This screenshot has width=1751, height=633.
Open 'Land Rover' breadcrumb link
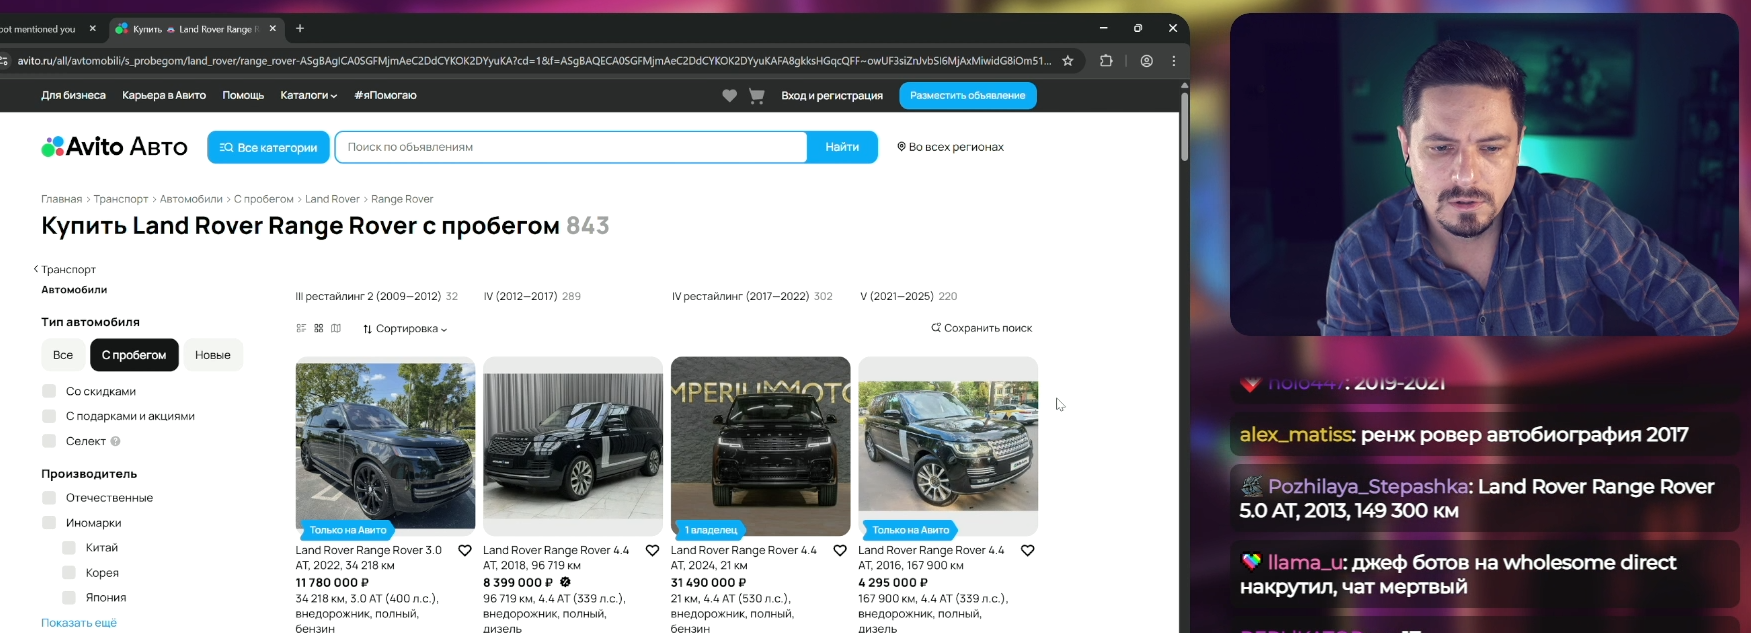pos(332,199)
